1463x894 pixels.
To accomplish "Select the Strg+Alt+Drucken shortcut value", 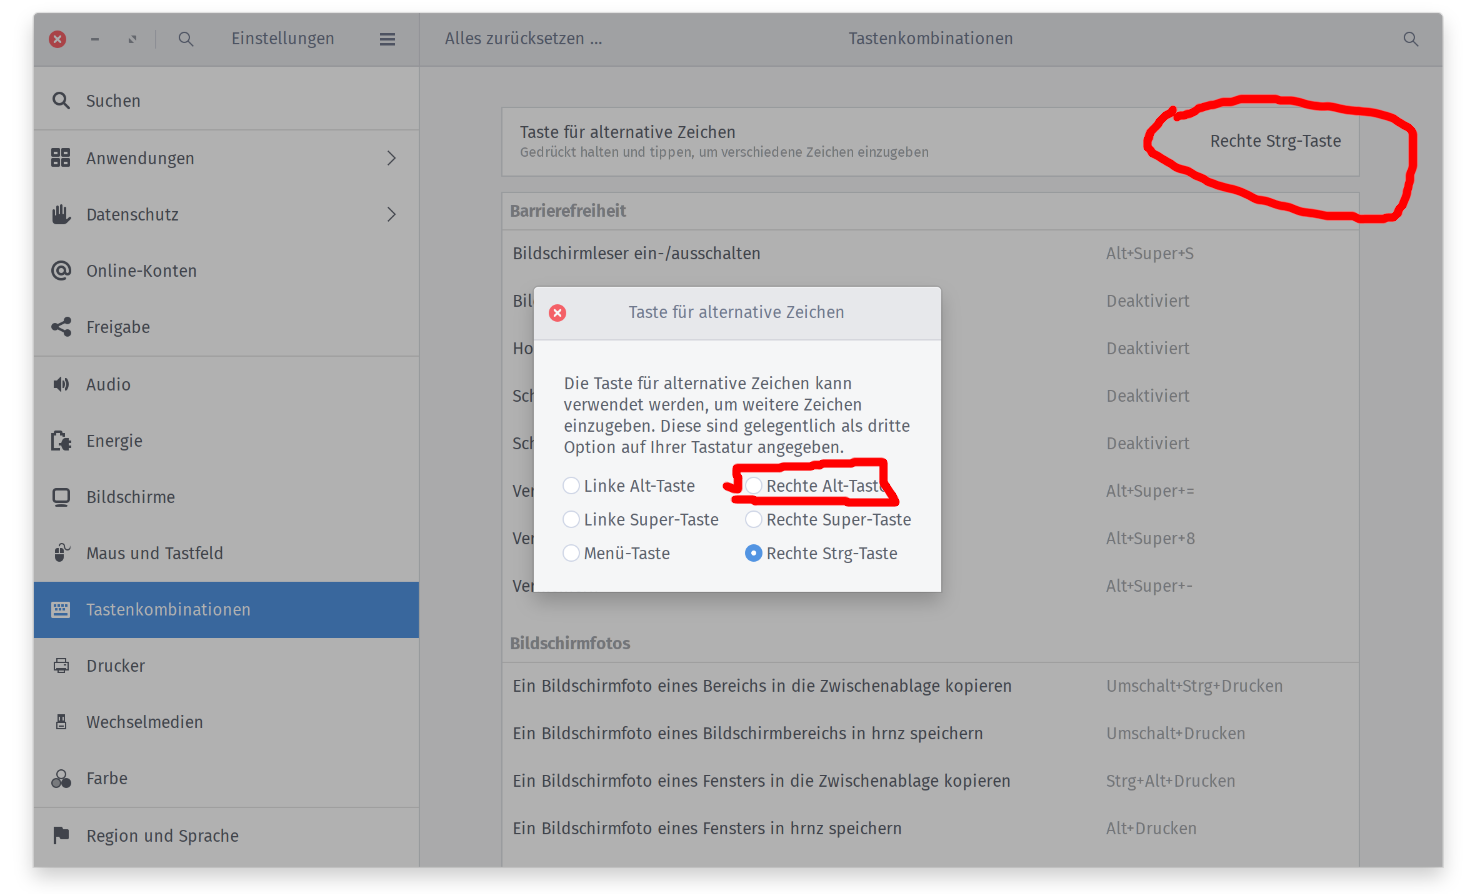I will click(1170, 781).
